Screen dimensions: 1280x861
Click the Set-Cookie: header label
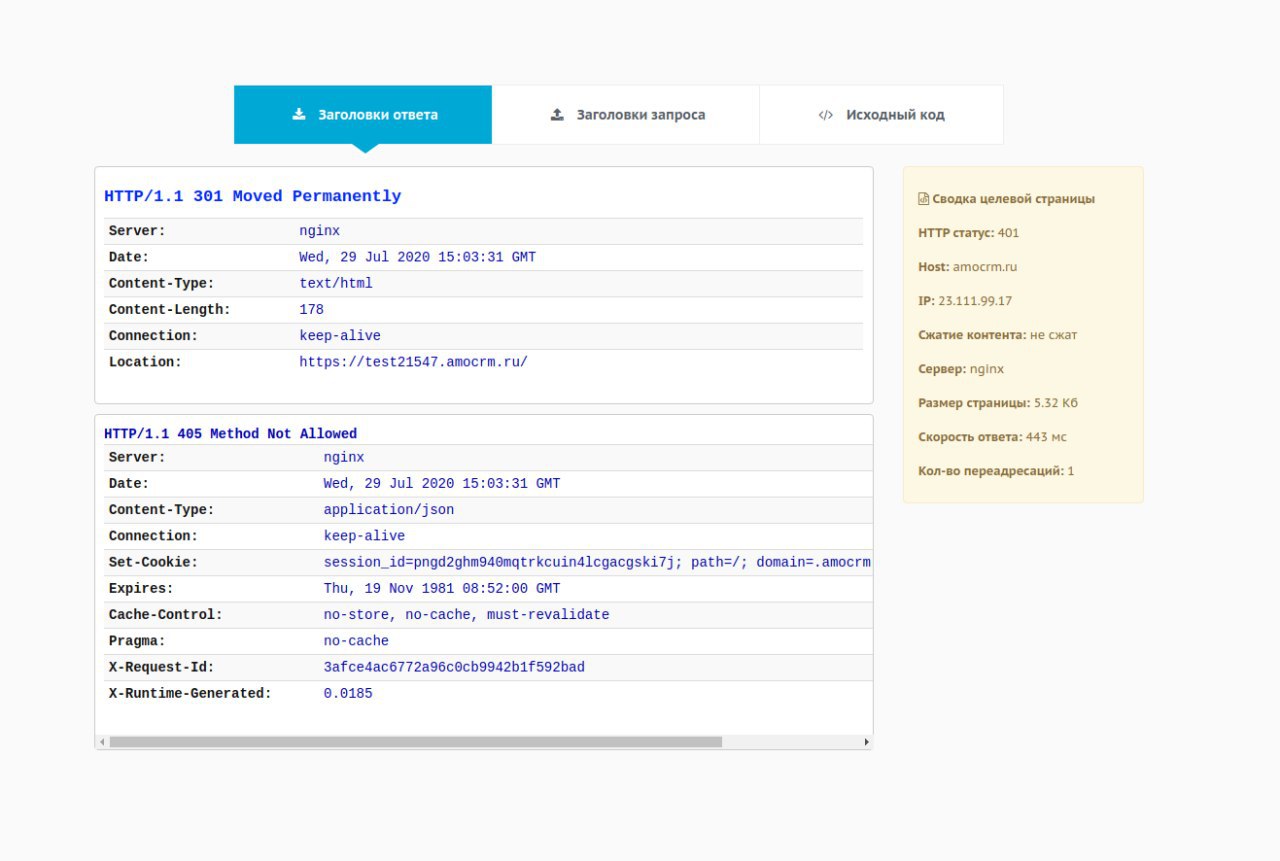(154, 562)
